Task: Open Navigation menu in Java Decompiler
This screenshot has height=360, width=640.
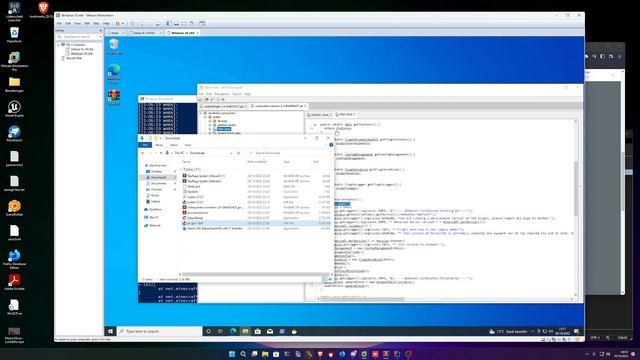Action: pyautogui.click(x=222, y=94)
